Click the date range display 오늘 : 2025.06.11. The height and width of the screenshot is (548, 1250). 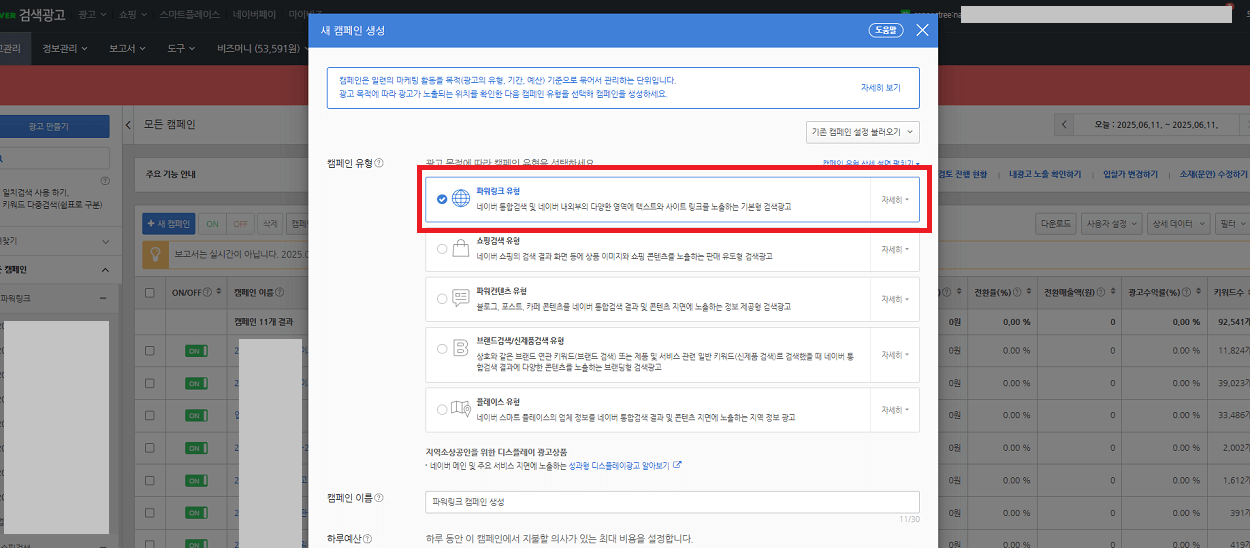click(x=1156, y=125)
